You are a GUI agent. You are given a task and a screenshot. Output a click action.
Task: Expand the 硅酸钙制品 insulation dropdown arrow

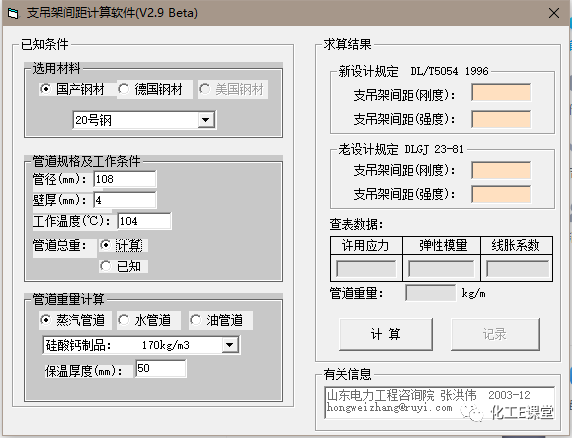(230, 345)
